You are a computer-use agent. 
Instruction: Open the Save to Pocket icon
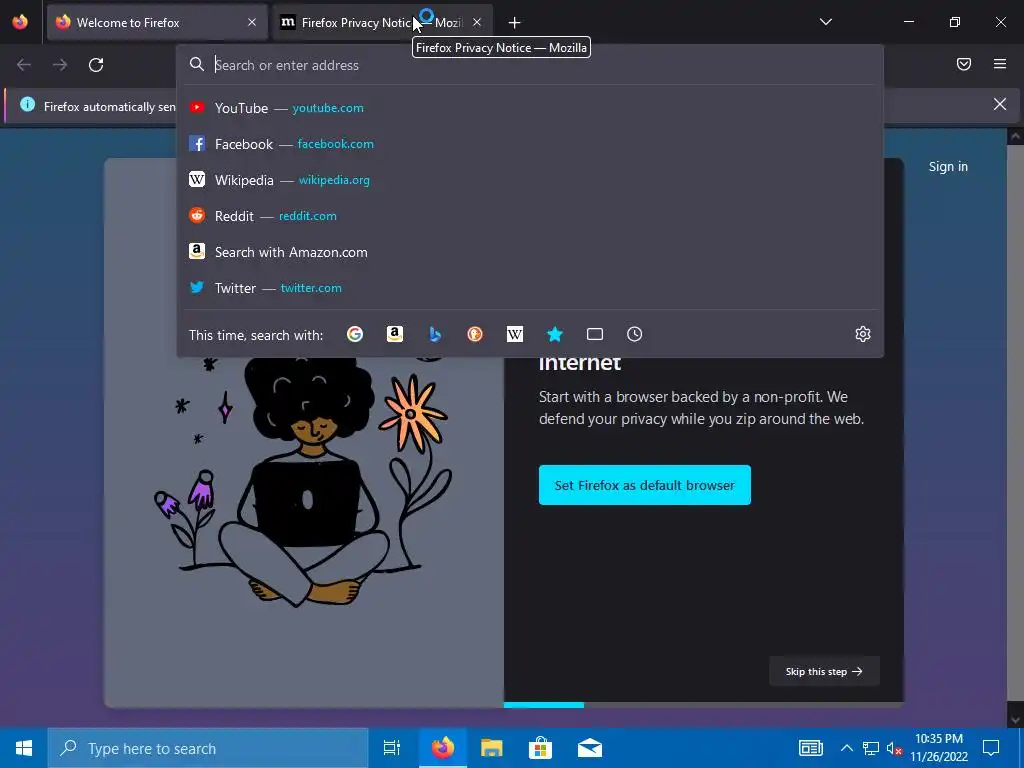(964, 64)
